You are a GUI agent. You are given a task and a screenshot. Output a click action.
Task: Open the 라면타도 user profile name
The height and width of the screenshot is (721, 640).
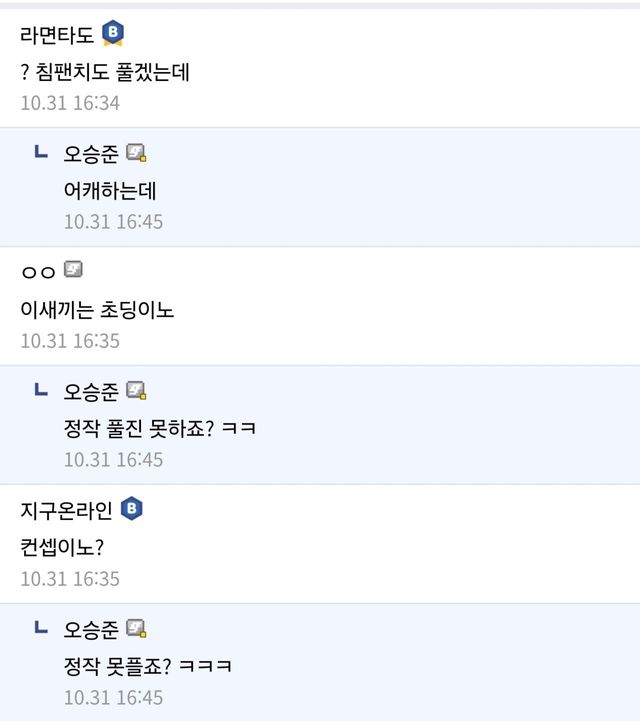tap(57, 35)
